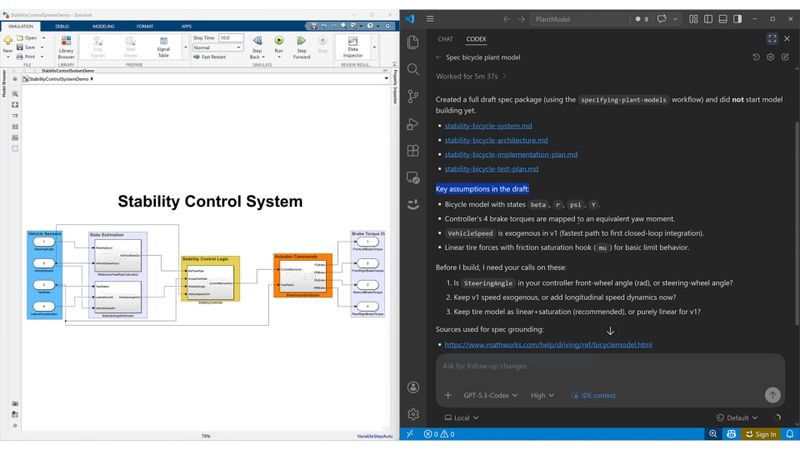Open stability-bicycle-architecture.md link
Viewport: 800px width, 450px height.
click(496, 140)
